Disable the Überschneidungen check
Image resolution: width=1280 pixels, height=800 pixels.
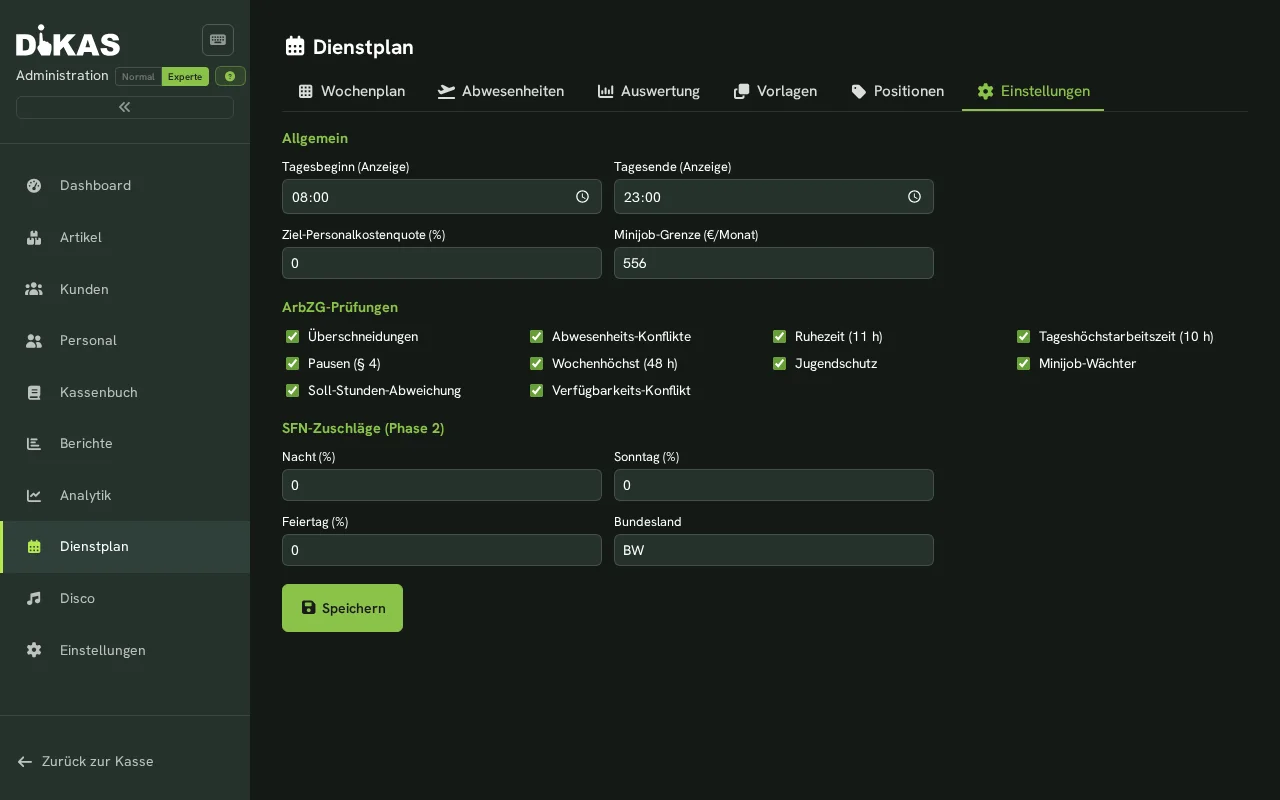pos(293,336)
